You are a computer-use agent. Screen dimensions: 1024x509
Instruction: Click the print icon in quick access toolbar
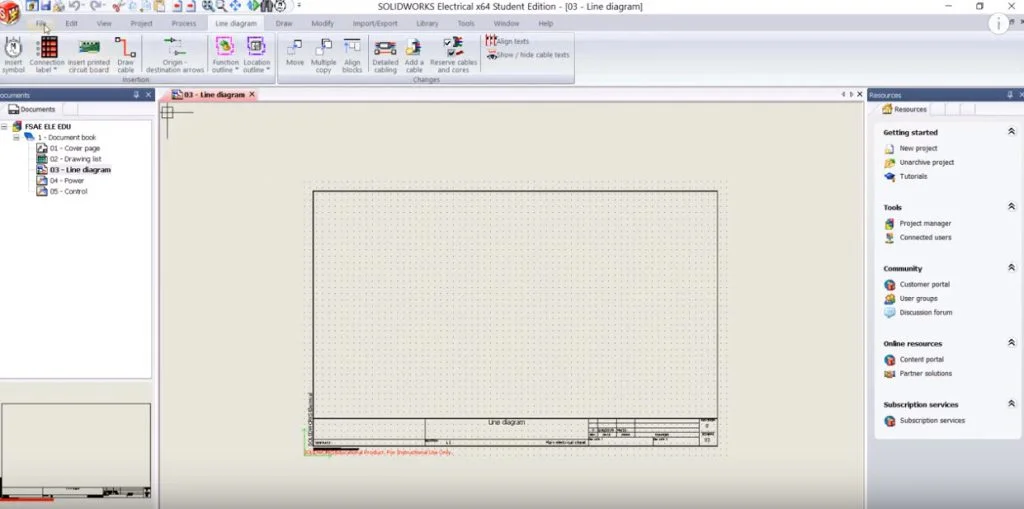click(x=59, y=6)
